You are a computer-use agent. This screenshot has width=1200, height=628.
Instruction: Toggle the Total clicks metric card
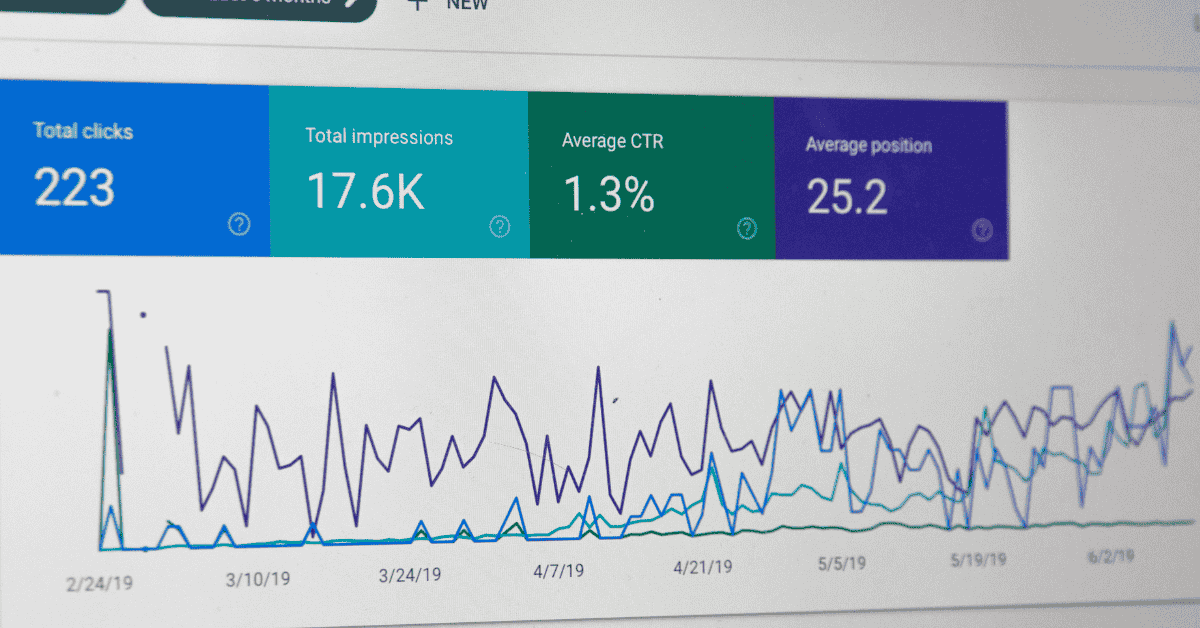tap(130, 170)
